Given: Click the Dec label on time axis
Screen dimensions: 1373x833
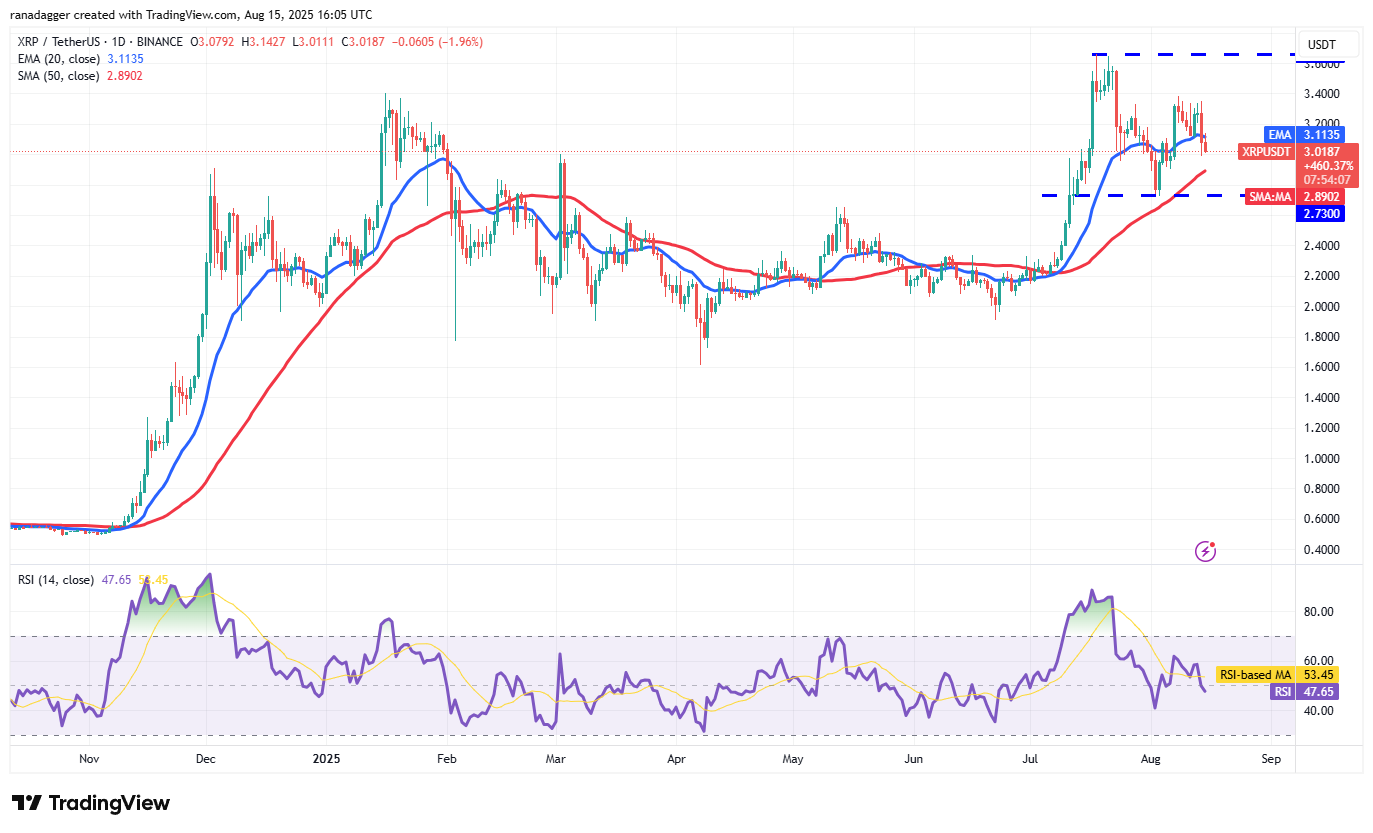Looking at the screenshot, I should click(x=205, y=759).
